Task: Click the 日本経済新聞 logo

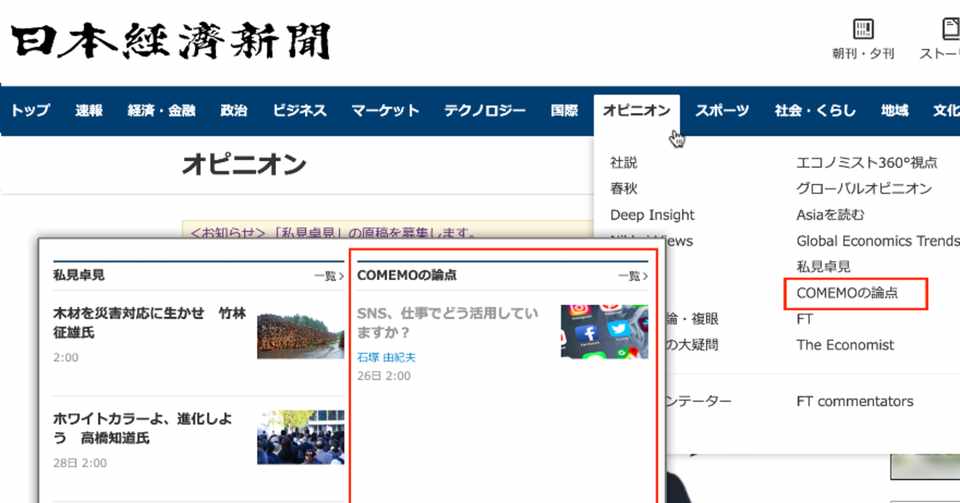Action: (171, 41)
